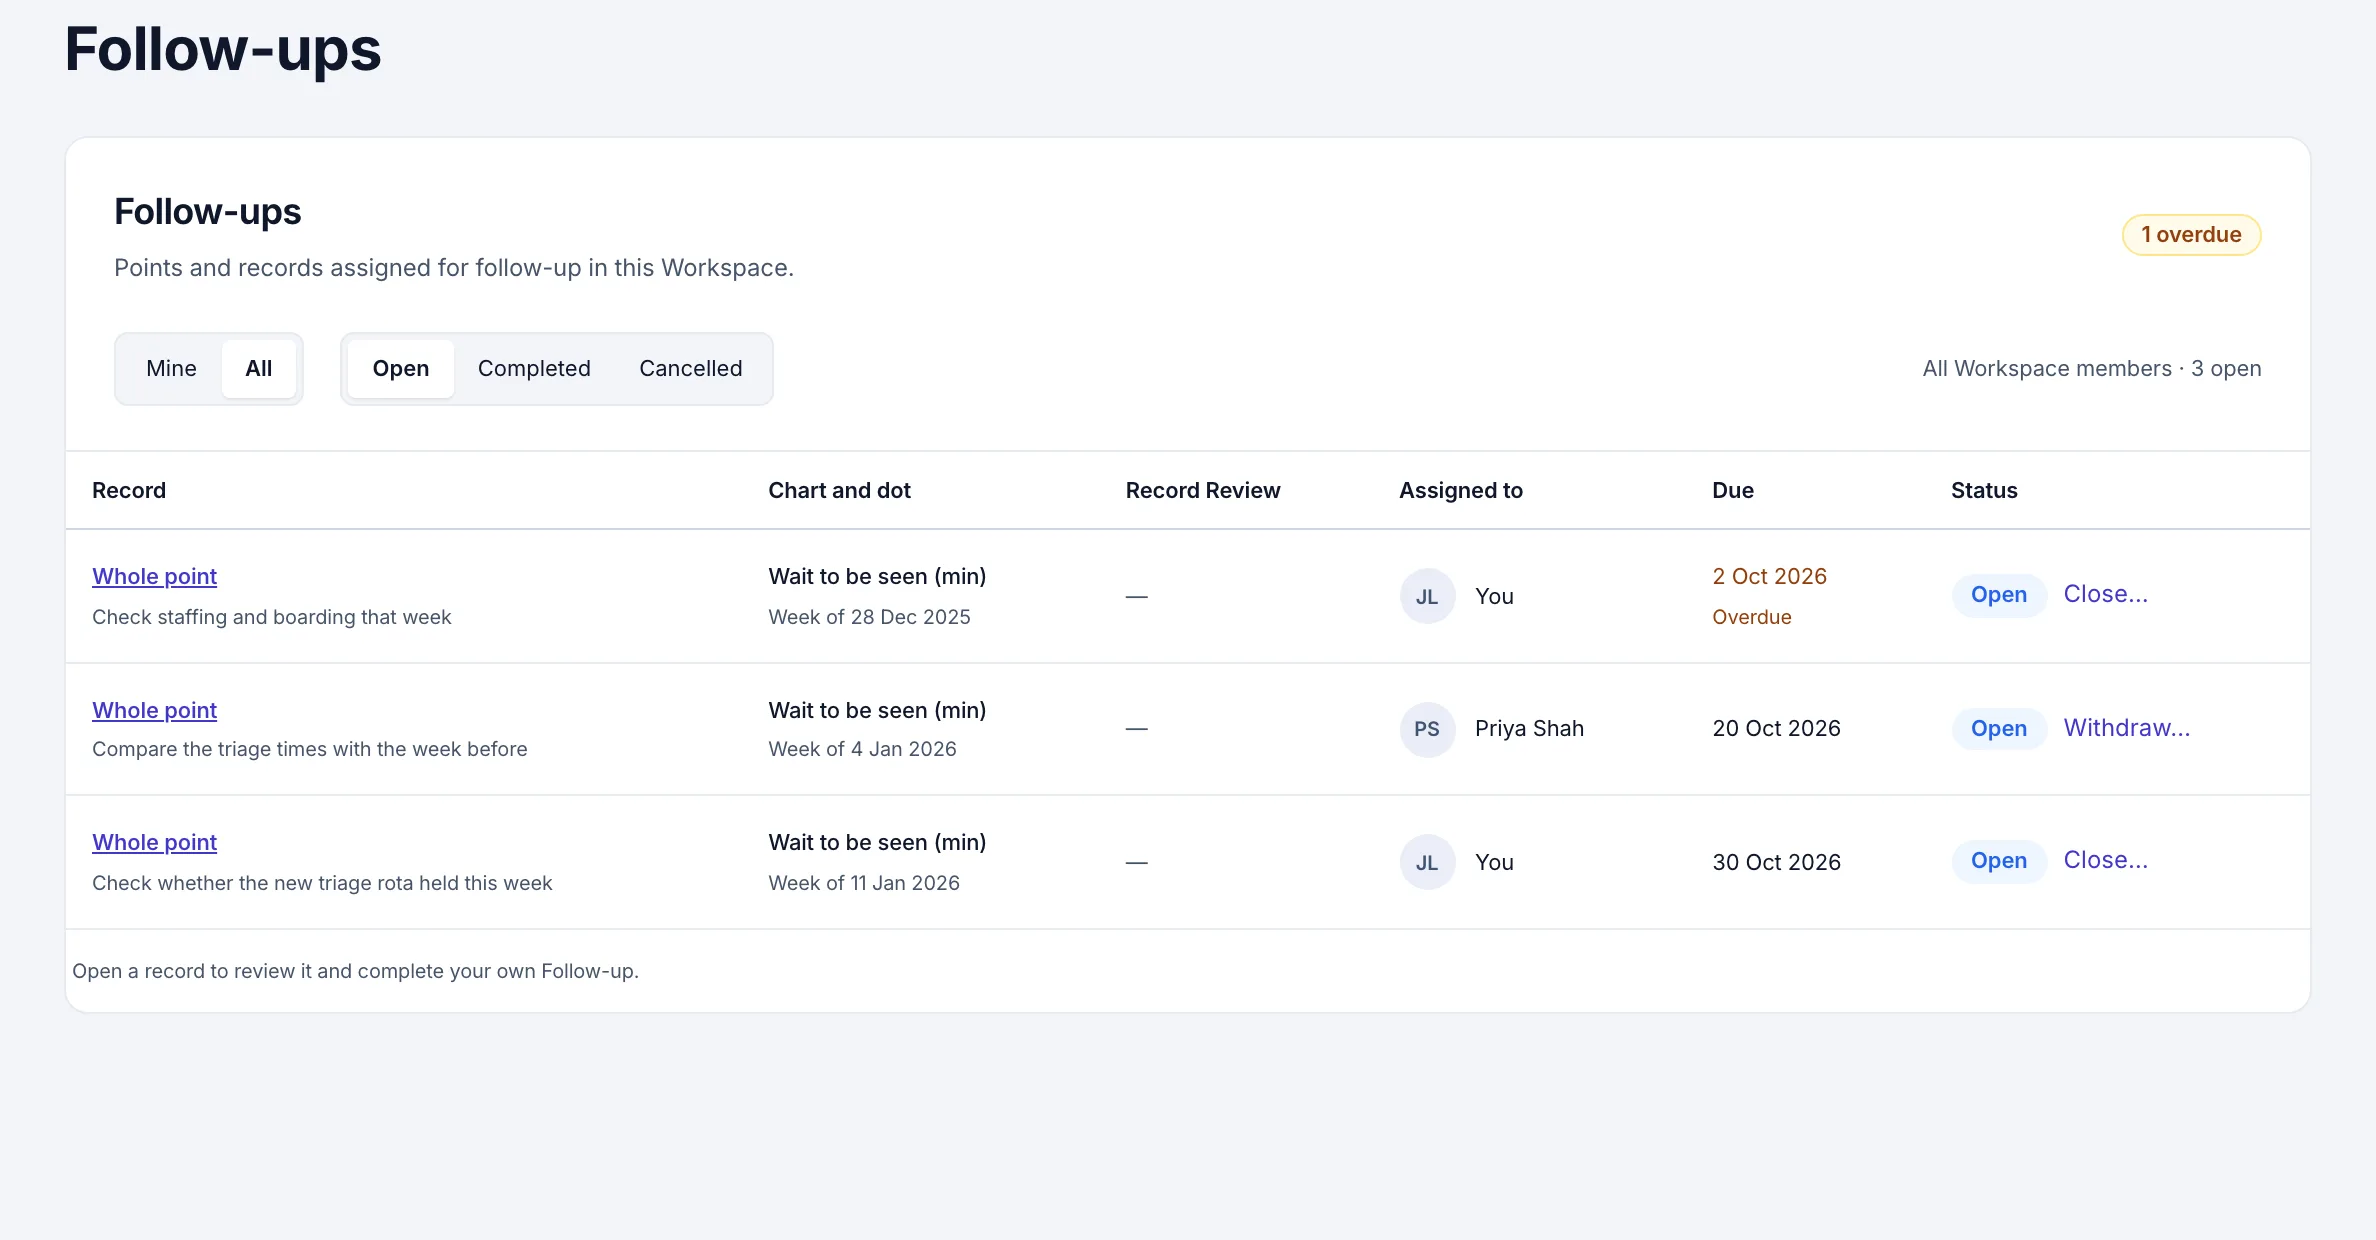The image size is (2376, 1240).
Task: Close the follow-up due 2 Oct 2026
Action: coord(2105,594)
